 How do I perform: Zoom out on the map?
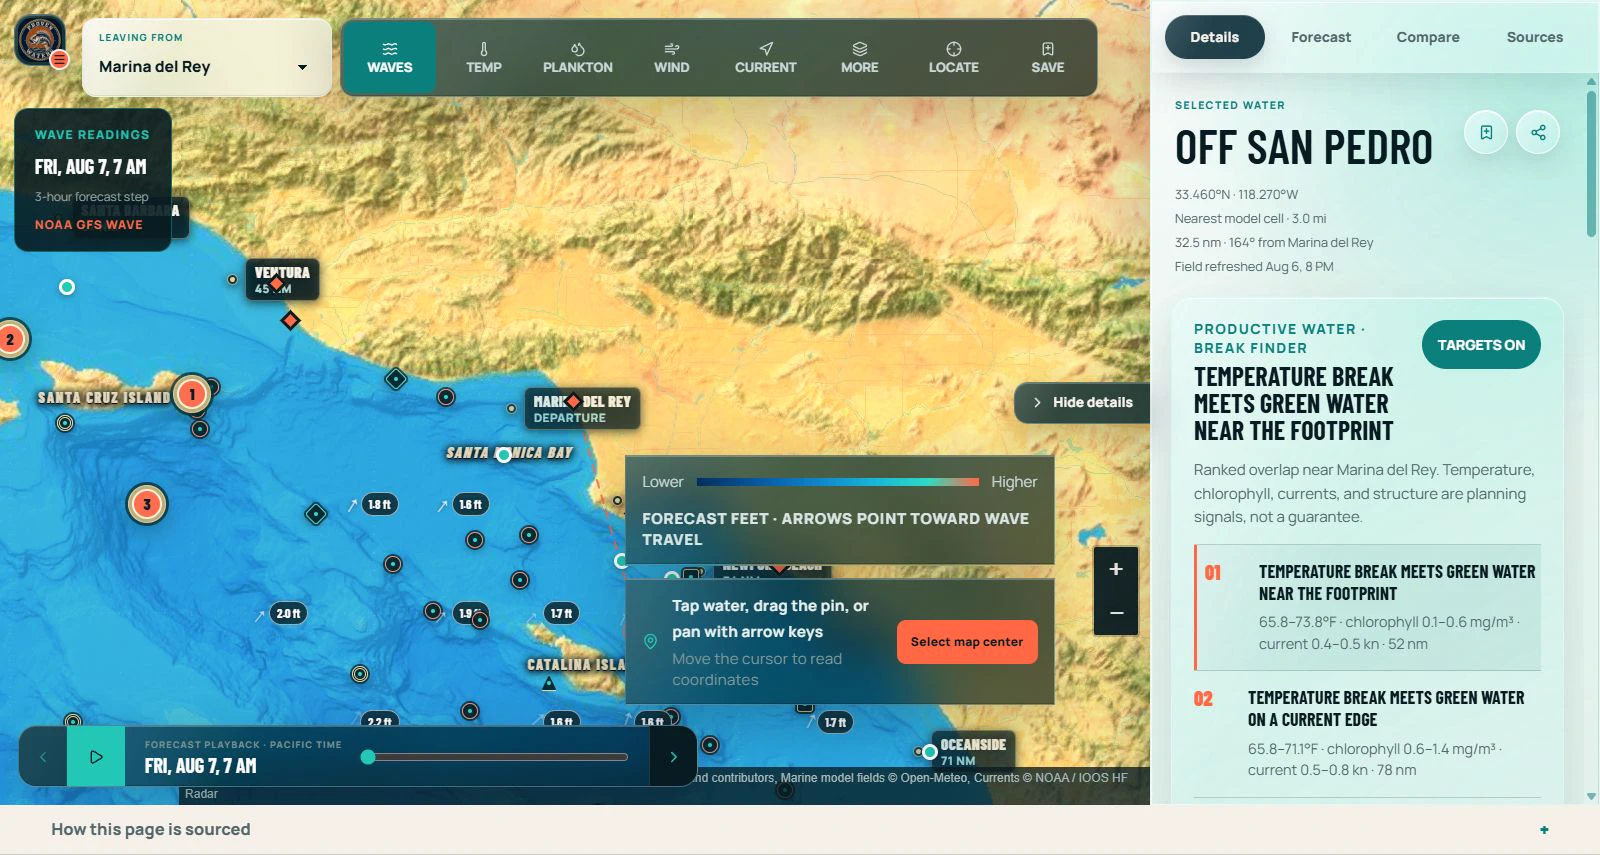point(1116,613)
